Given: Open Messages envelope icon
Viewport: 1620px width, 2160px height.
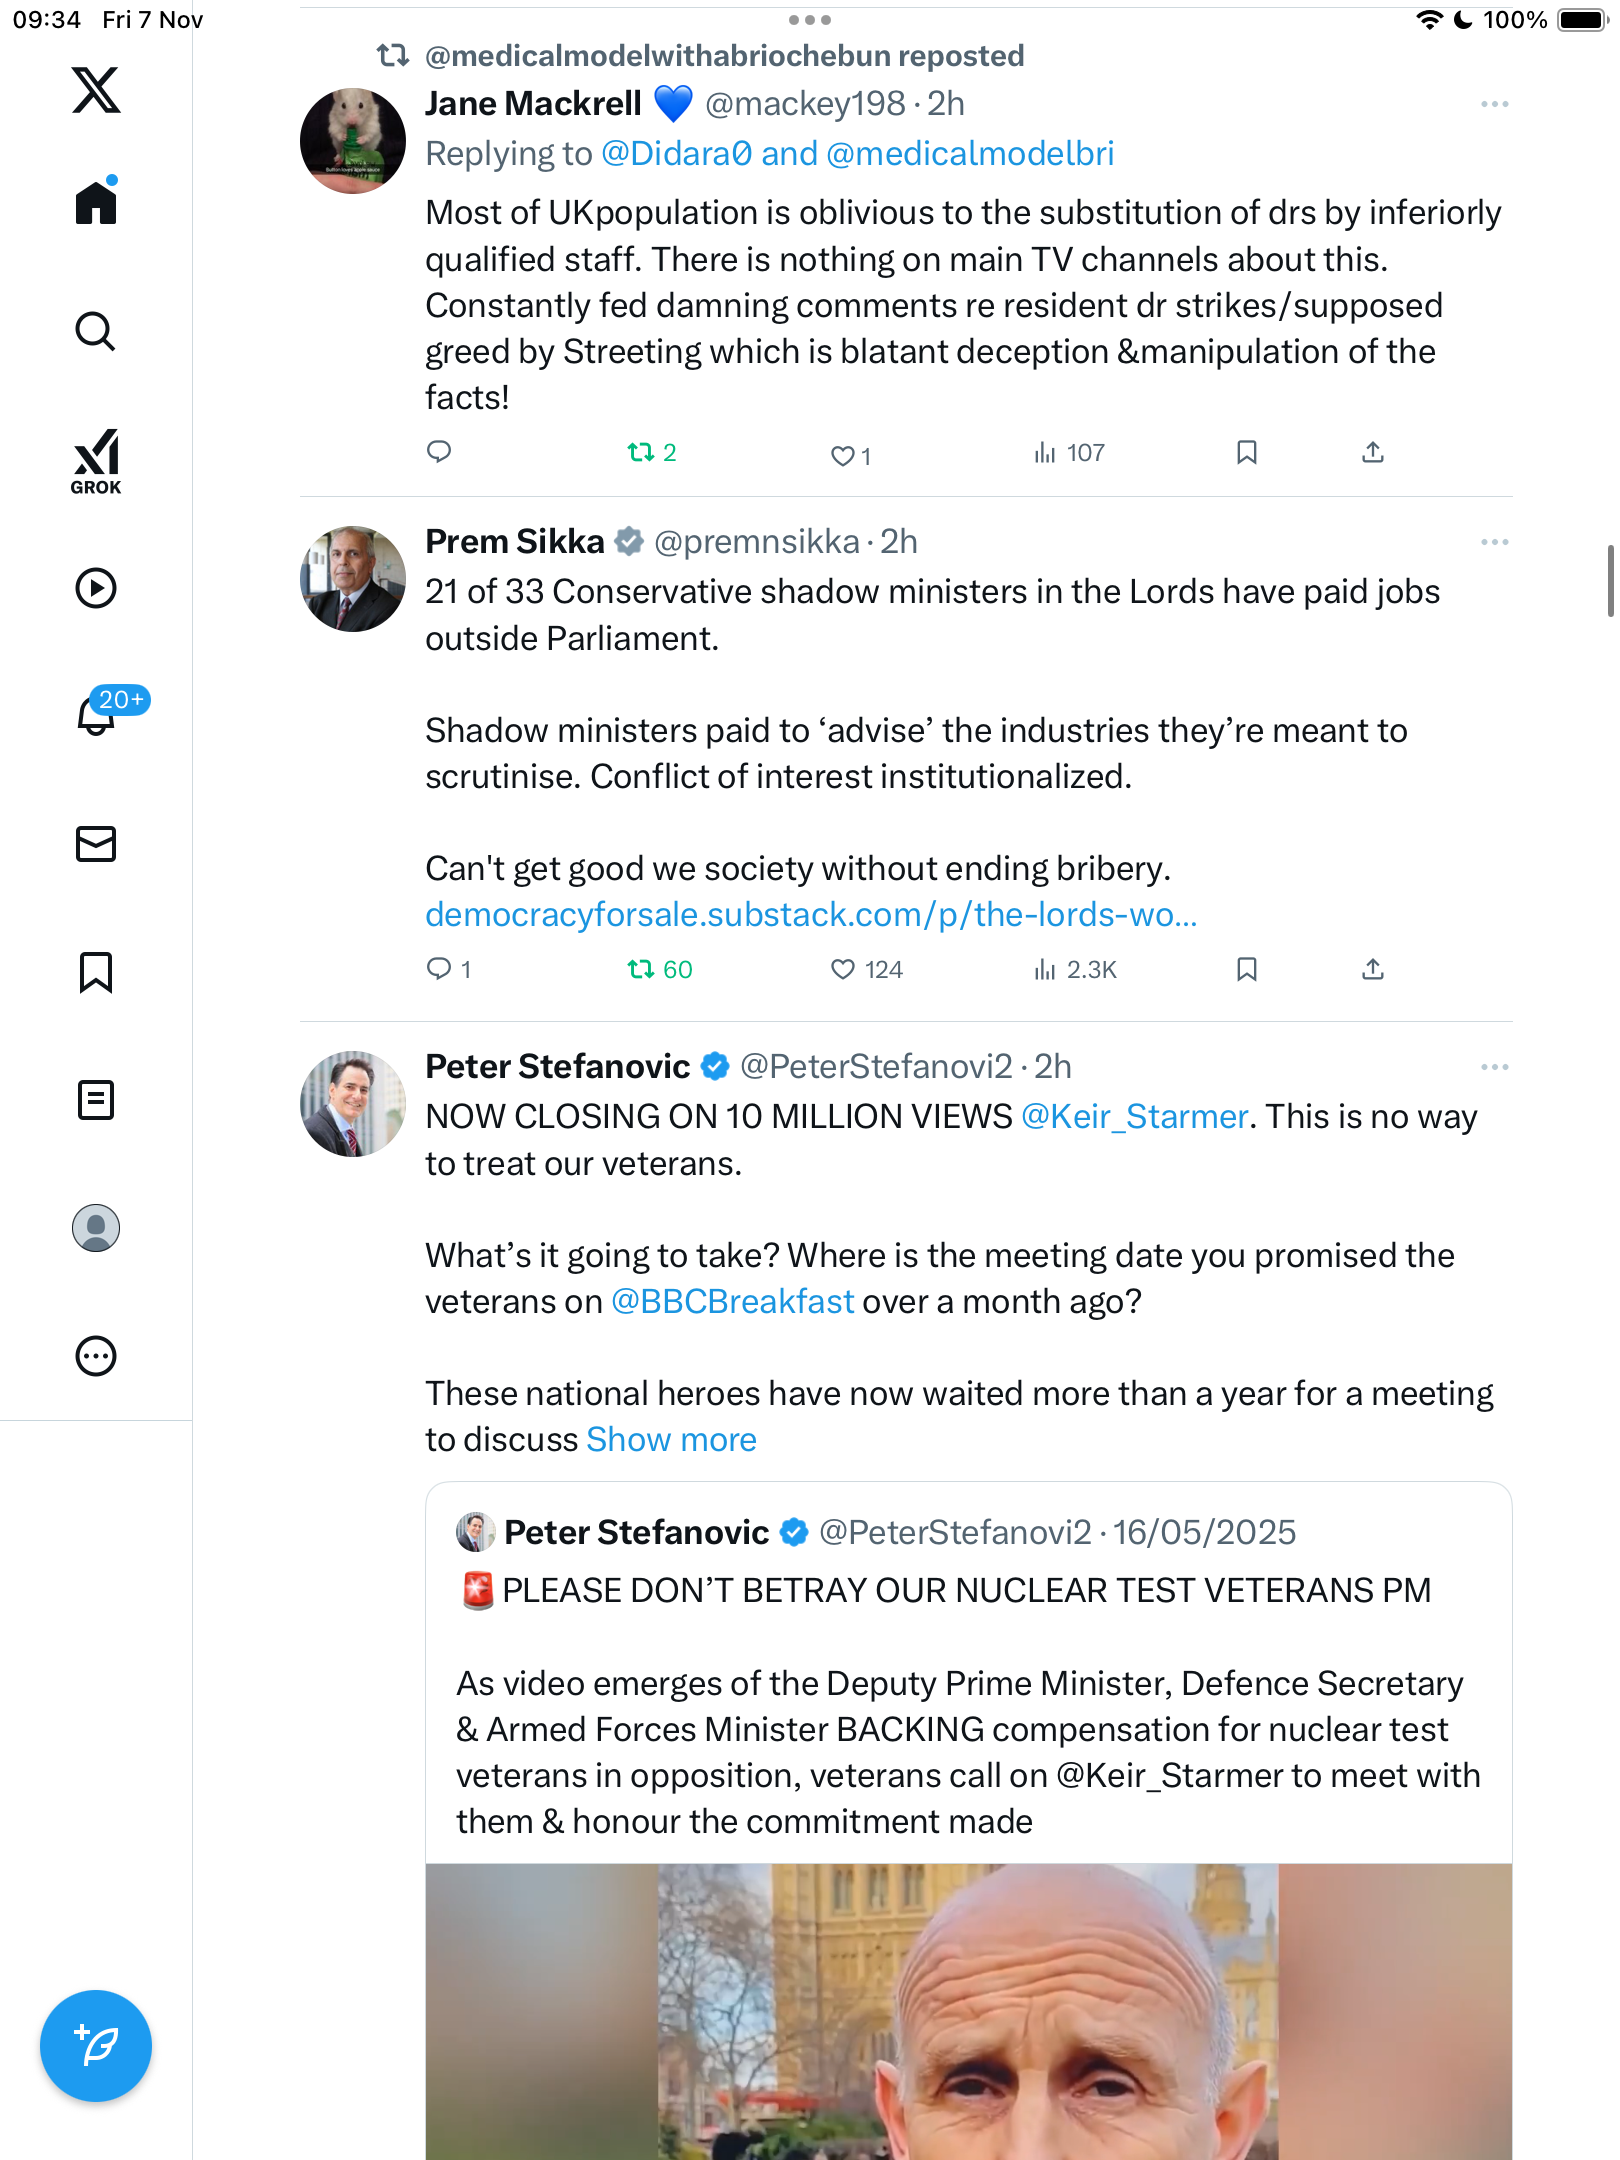Looking at the screenshot, I should 96,844.
